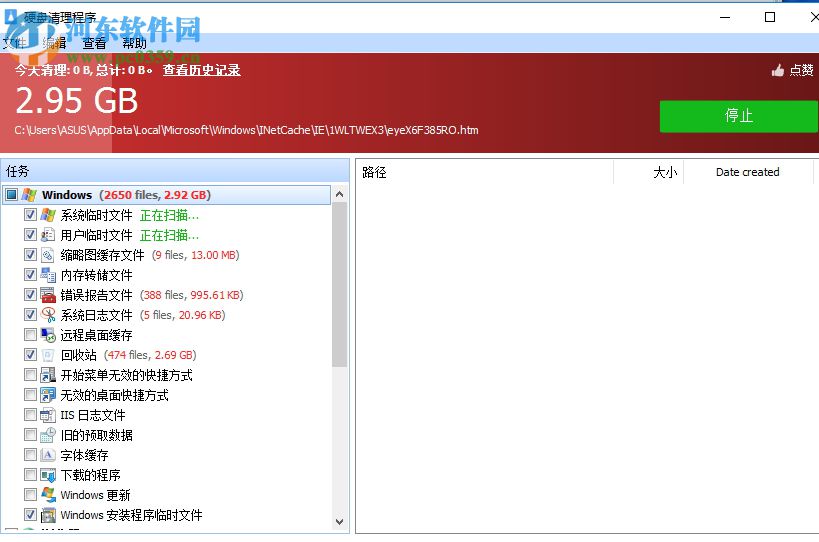Enable 旧的预取数据 checkbox
This screenshot has height=542, width=819.
tap(30, 435)
